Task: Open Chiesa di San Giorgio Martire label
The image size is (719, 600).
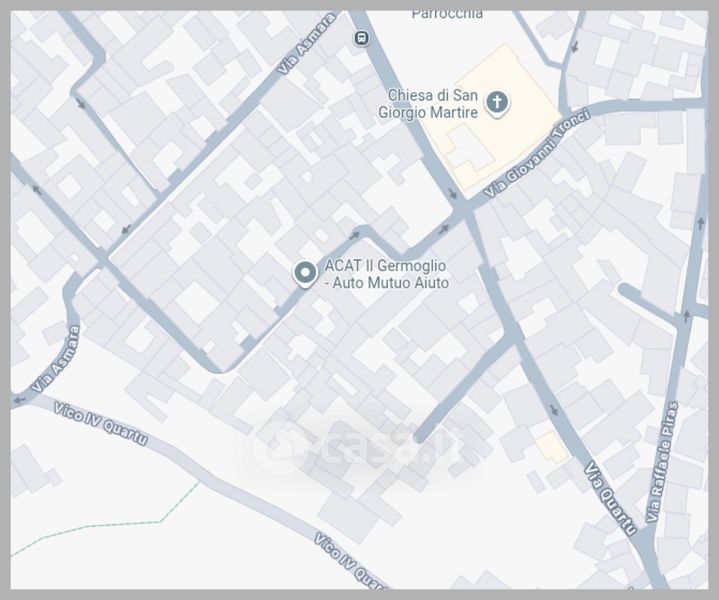Action: click(x=428, y=104)
